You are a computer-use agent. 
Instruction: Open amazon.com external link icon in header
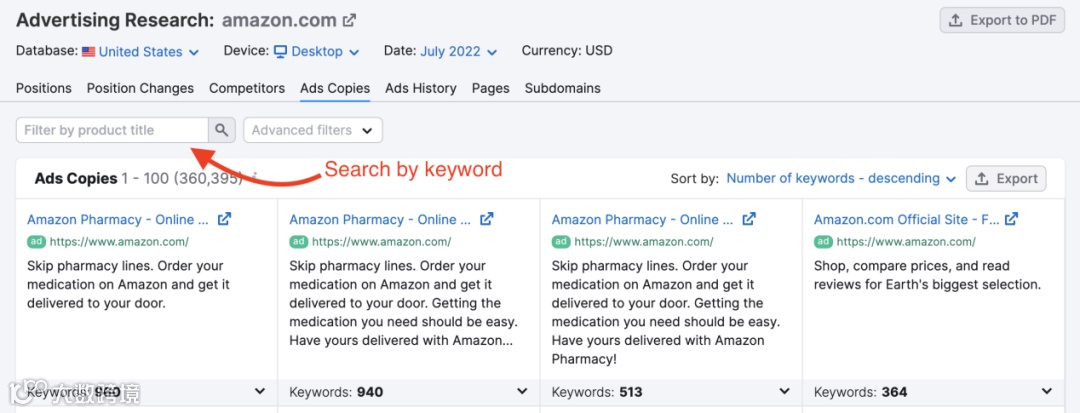pos(349,20)
